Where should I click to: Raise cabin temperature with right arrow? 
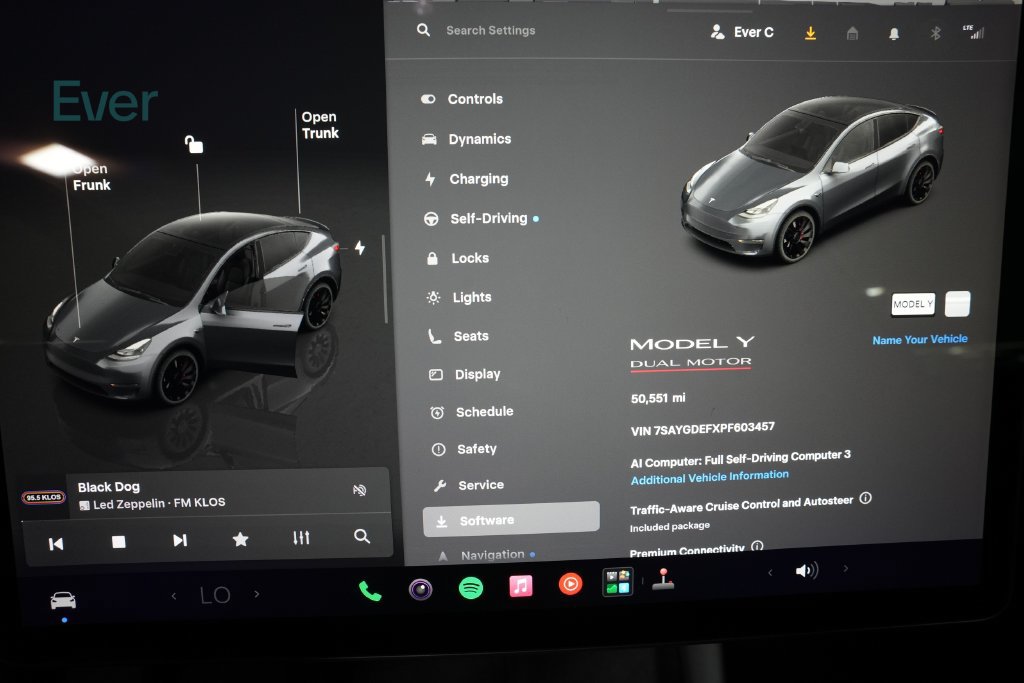pyautogui.click(x=257, y=594)
